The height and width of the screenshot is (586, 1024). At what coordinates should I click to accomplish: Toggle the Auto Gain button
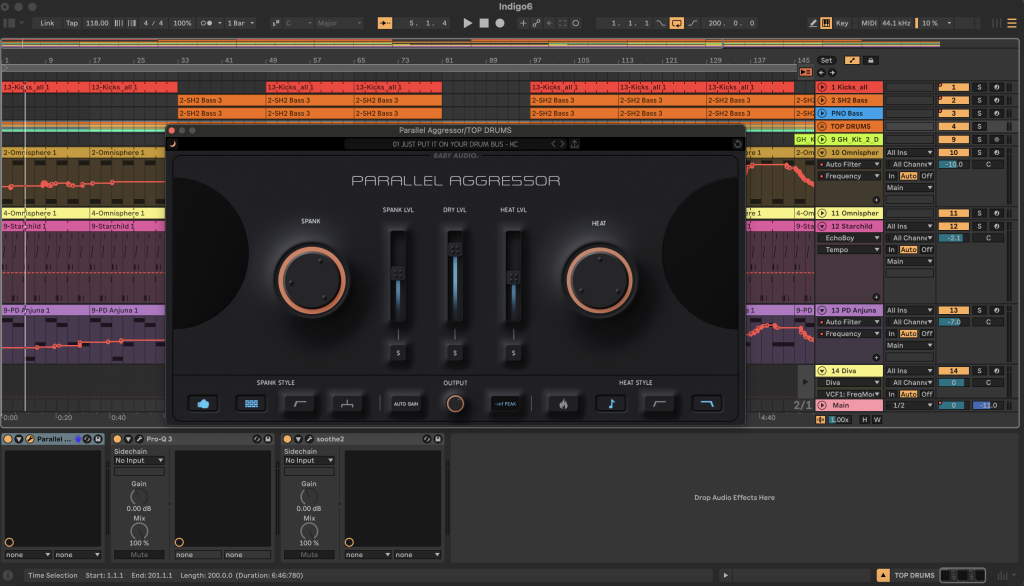click(405, 404)
